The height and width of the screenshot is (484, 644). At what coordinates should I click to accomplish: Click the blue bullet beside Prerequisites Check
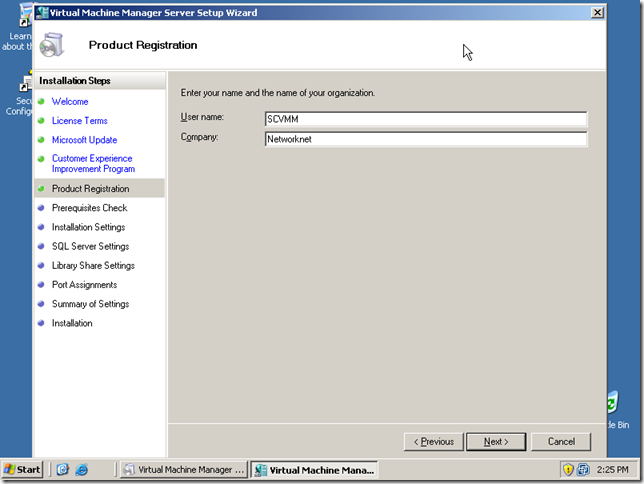[x=41, y=208]
